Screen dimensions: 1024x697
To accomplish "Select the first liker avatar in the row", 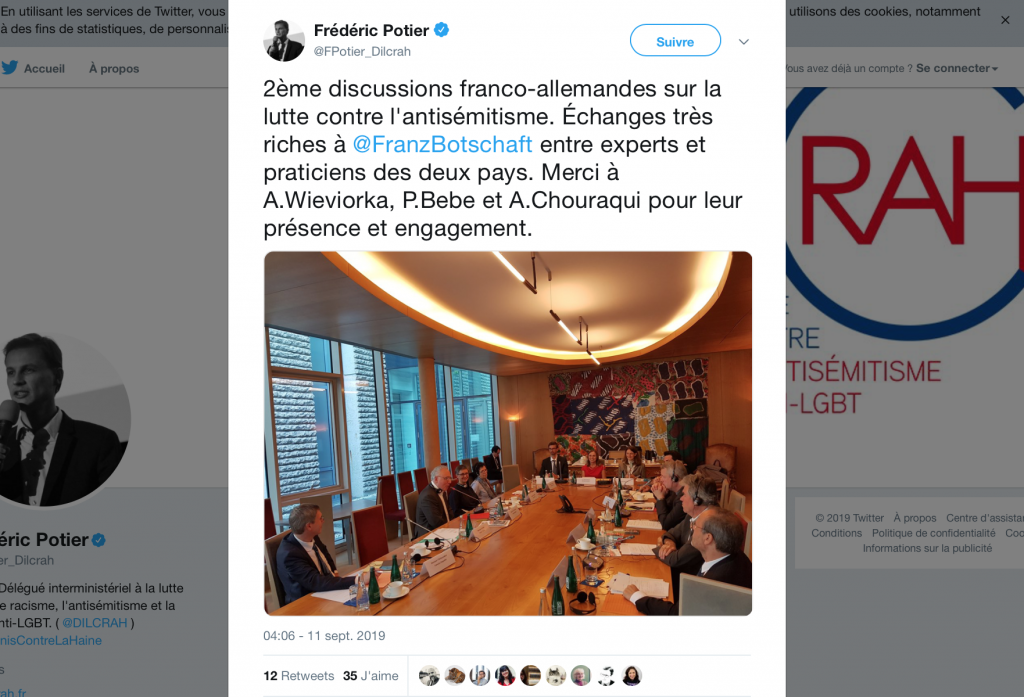I will (429, 675).
